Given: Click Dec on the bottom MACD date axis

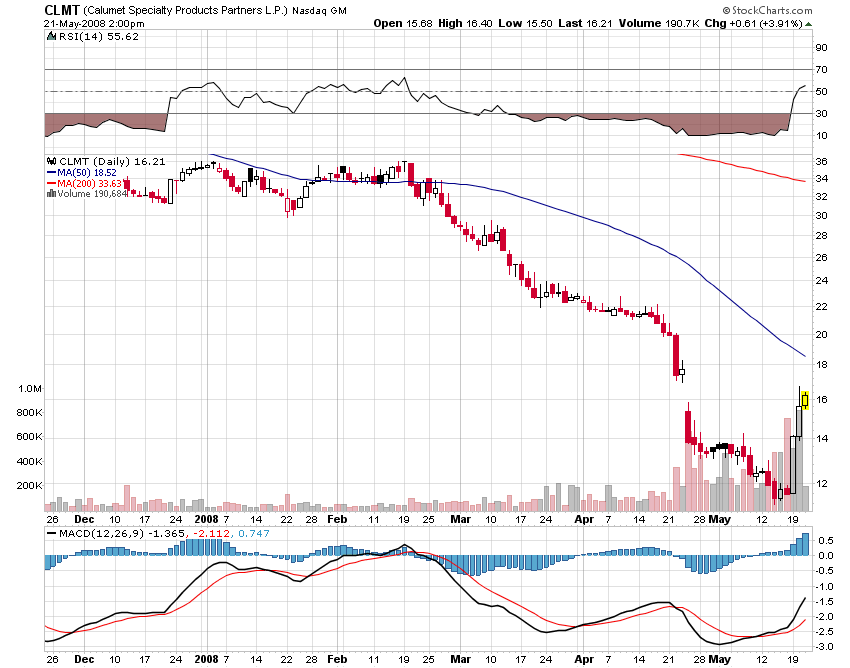Looking at the screenshot, I should 84,659.
